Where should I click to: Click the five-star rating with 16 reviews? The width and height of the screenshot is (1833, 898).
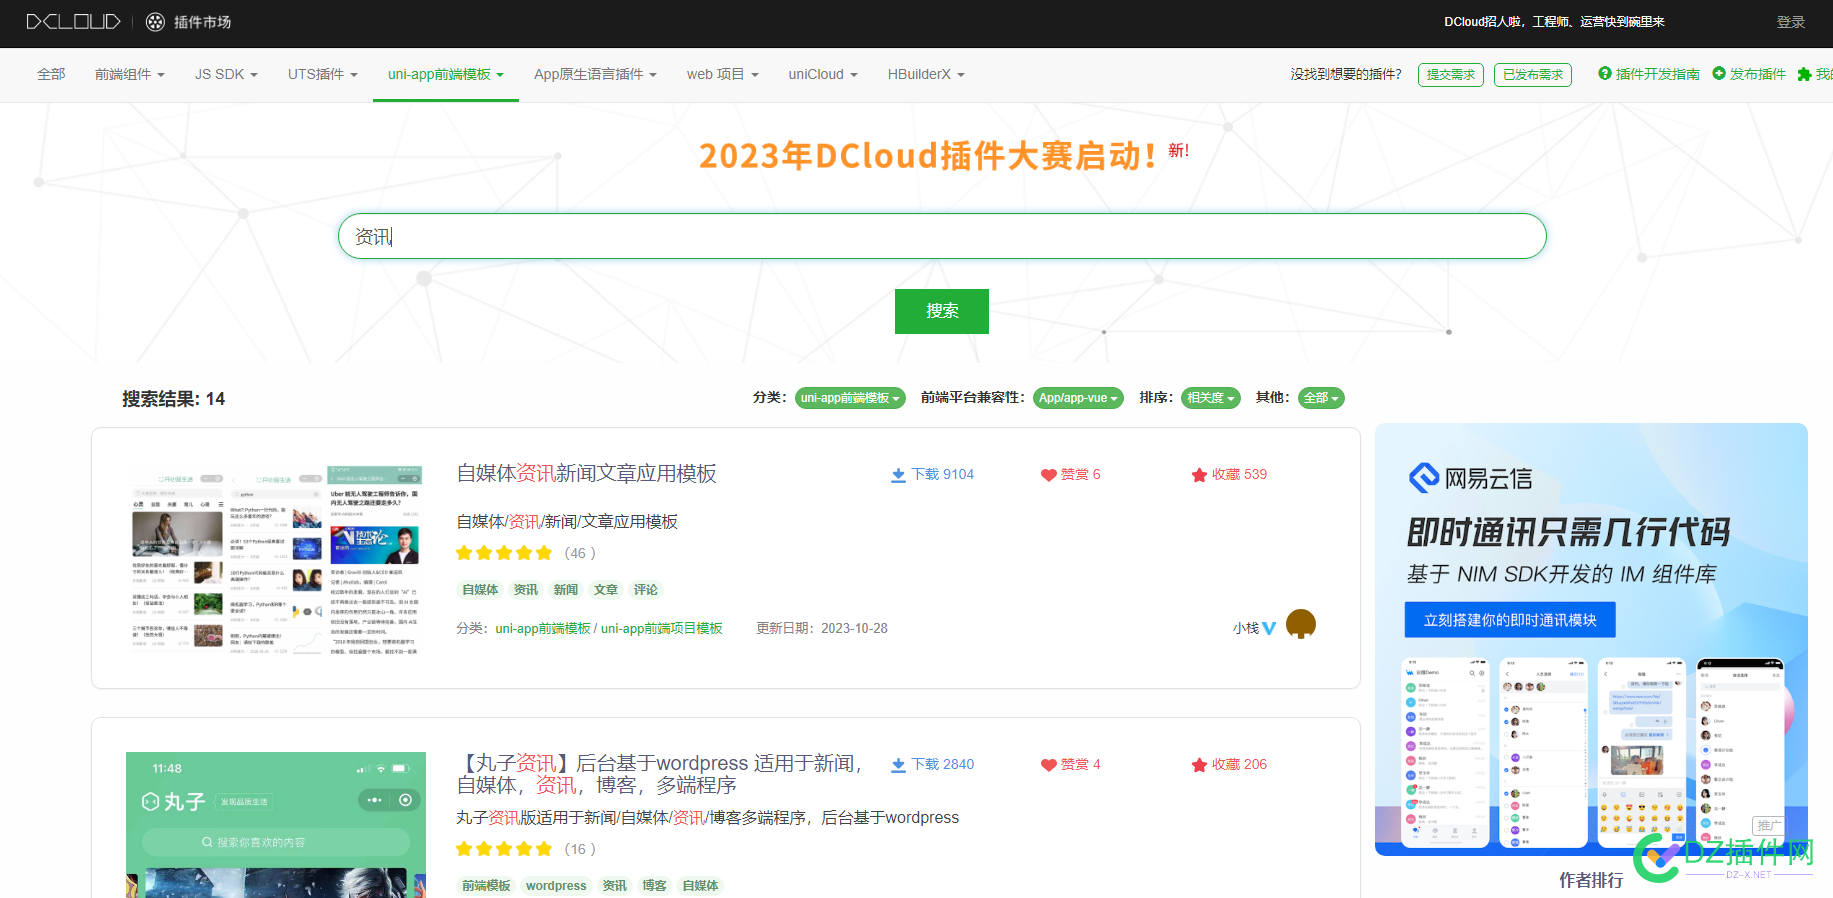click(504, 849)
